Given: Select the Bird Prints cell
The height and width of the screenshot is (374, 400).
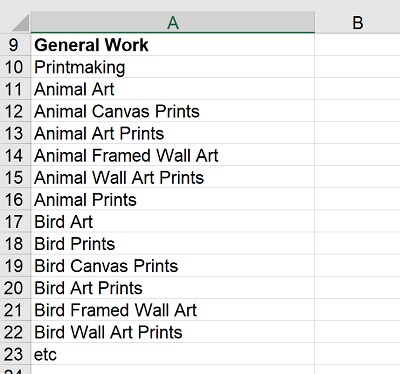Looking at the screenshot, I should pos(173,243).
